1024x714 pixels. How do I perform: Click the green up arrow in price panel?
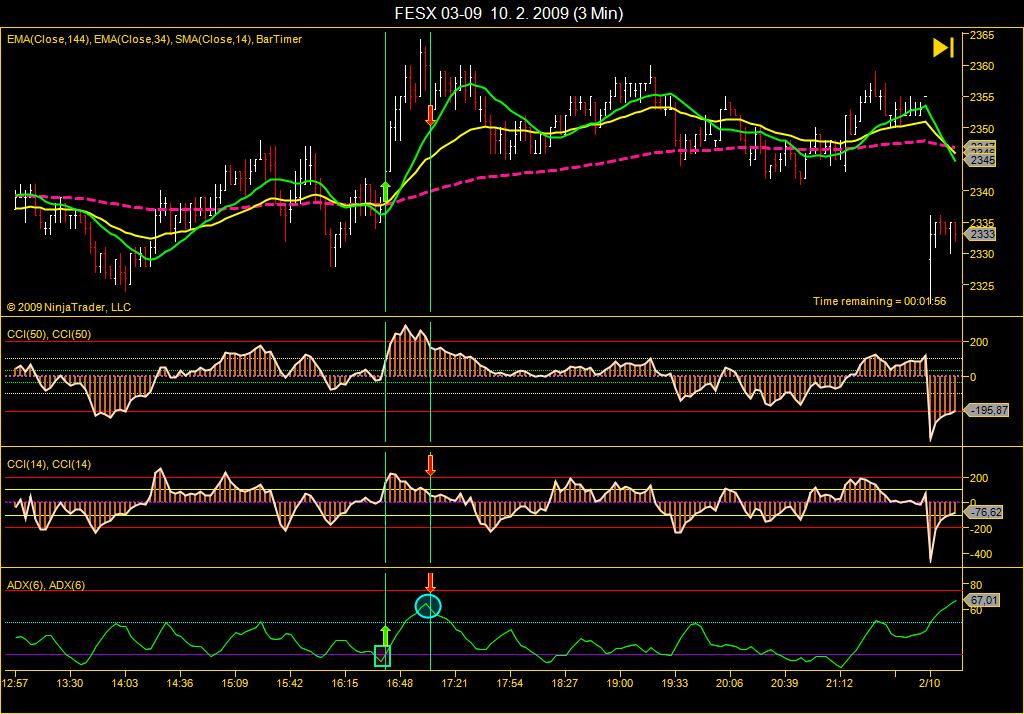click(385, 190)
